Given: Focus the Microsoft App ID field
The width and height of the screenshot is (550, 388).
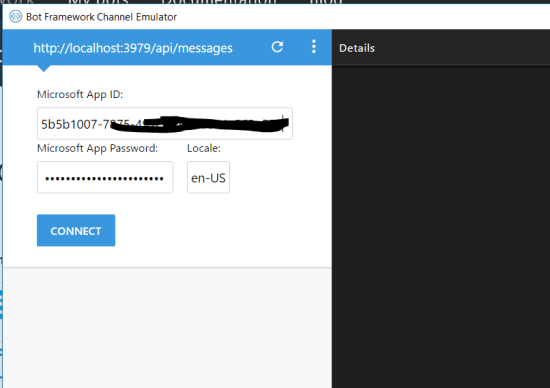Looking at the screenshot, I should tap(165, 123).
